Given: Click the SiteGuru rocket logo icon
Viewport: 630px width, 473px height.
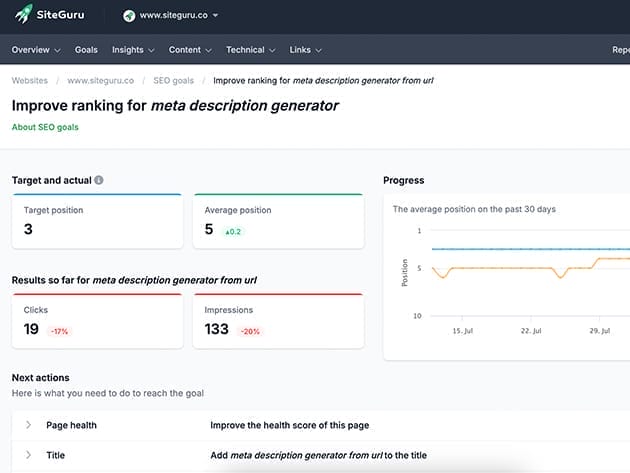Looking at the screenshot, I should coord(22,16).
